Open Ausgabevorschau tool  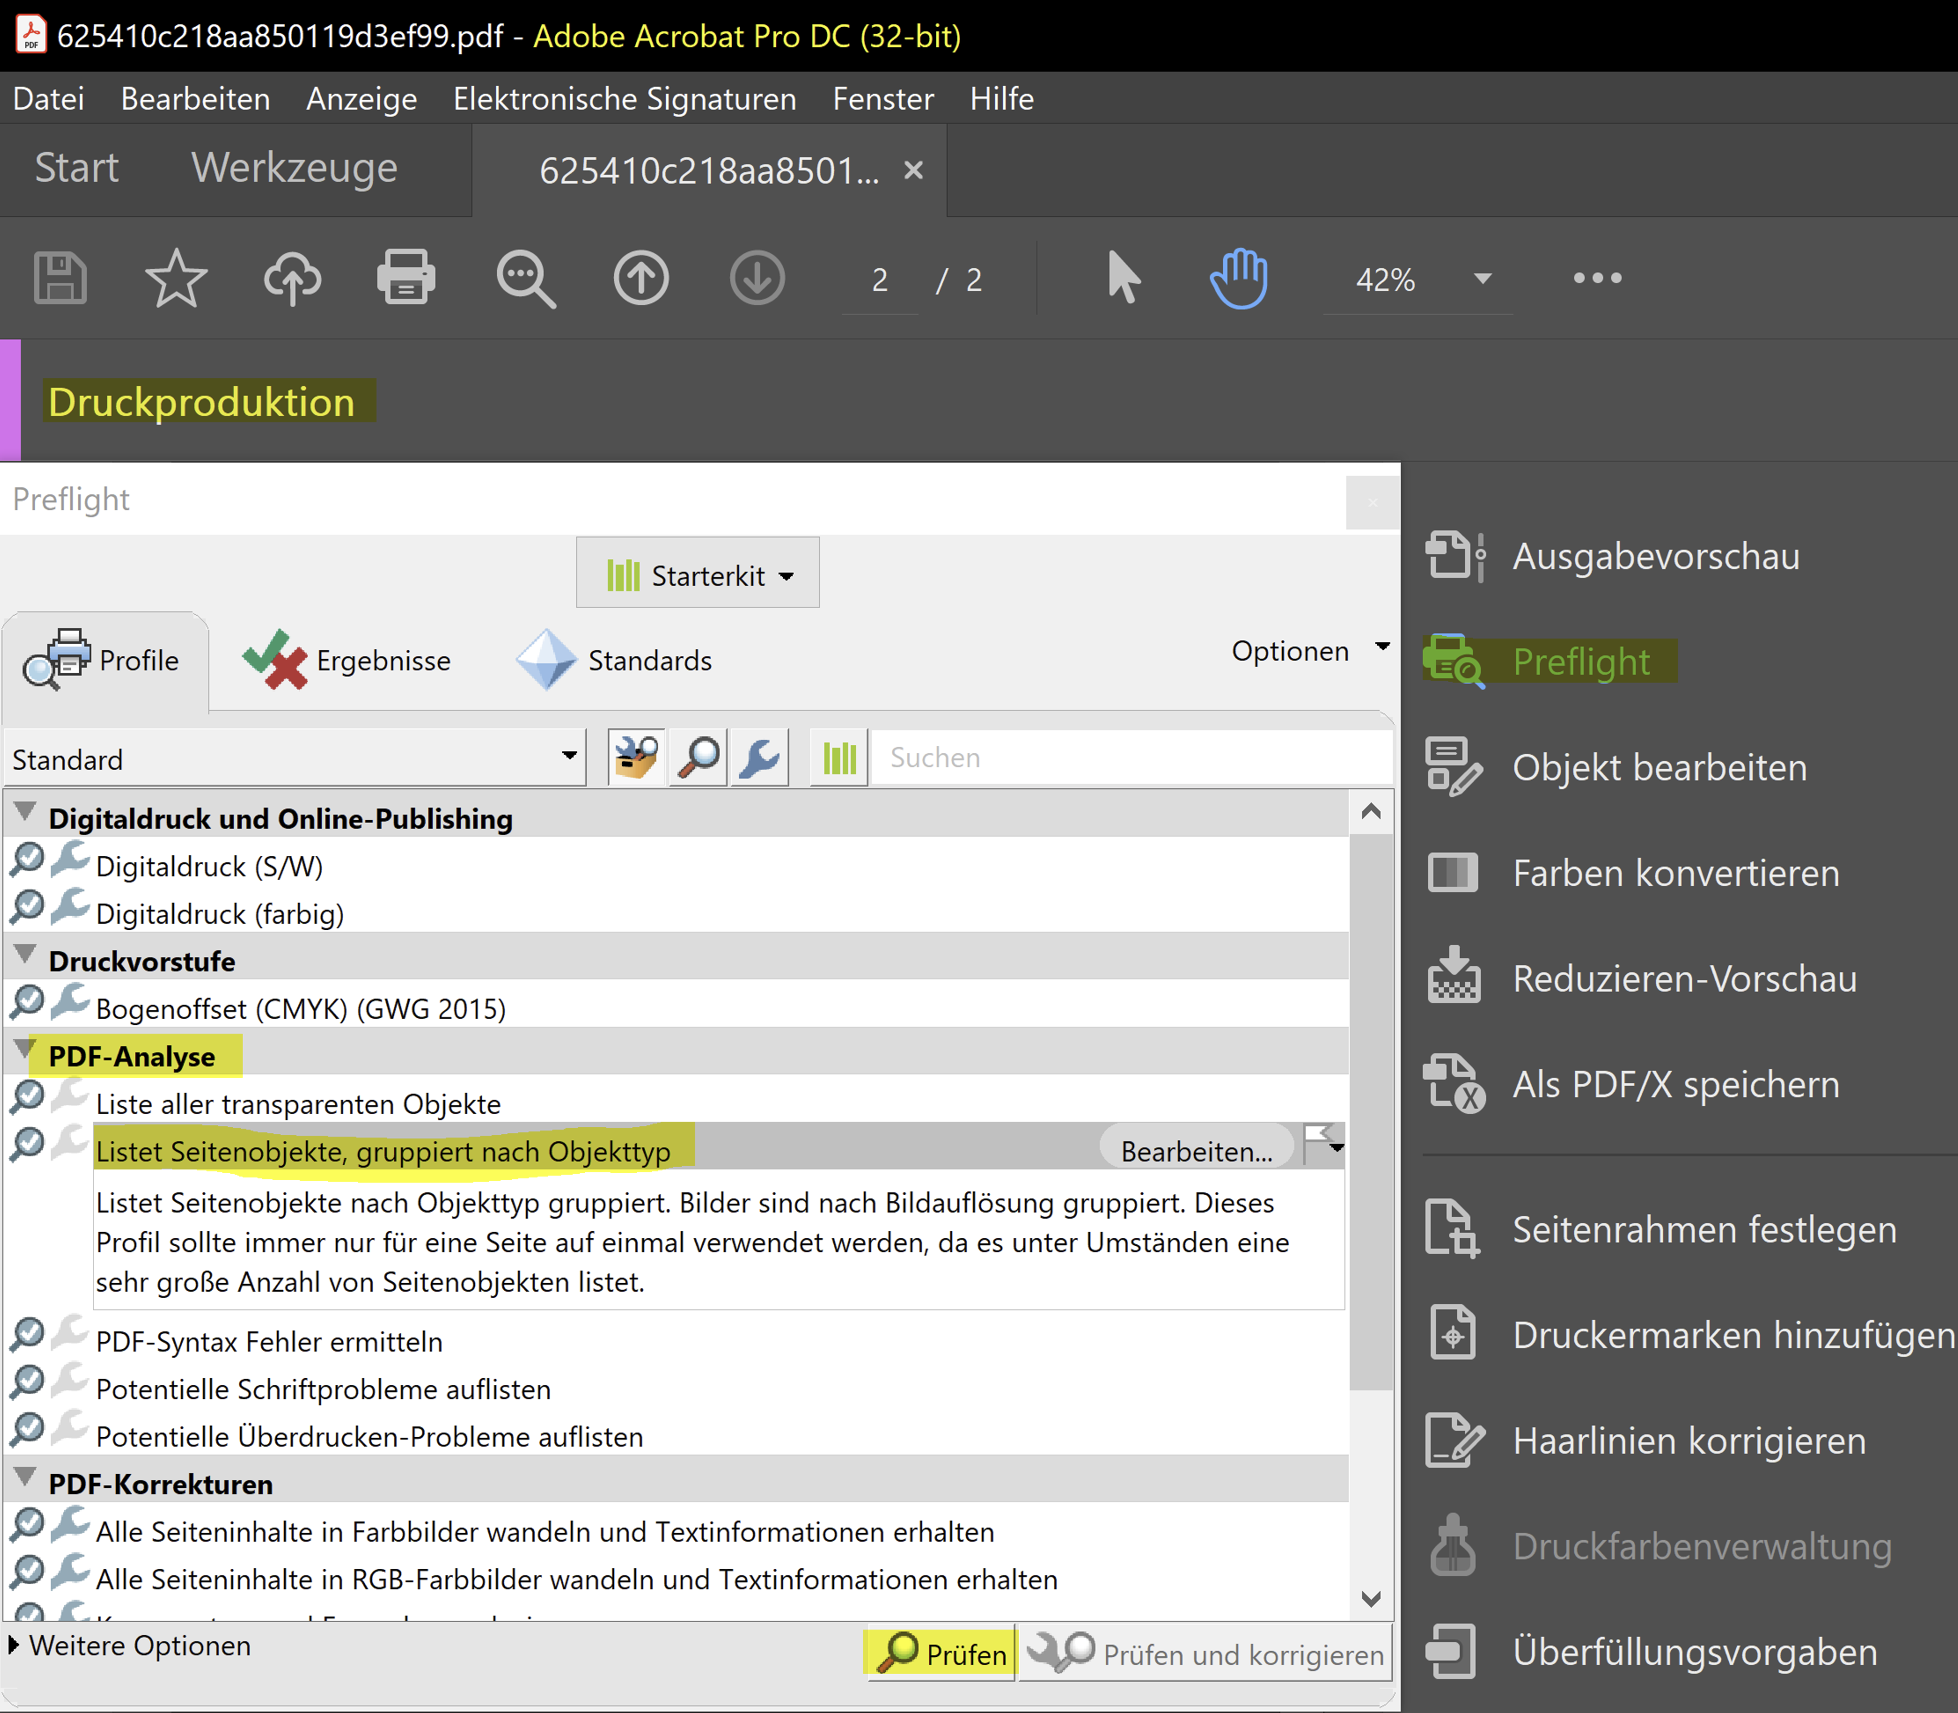pos(1655,556)
